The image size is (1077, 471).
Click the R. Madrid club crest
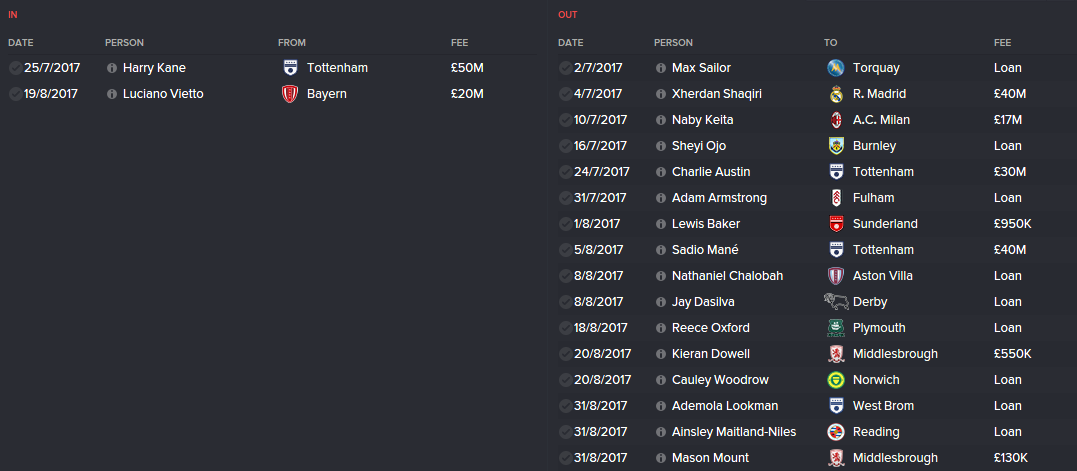point(837,94)
